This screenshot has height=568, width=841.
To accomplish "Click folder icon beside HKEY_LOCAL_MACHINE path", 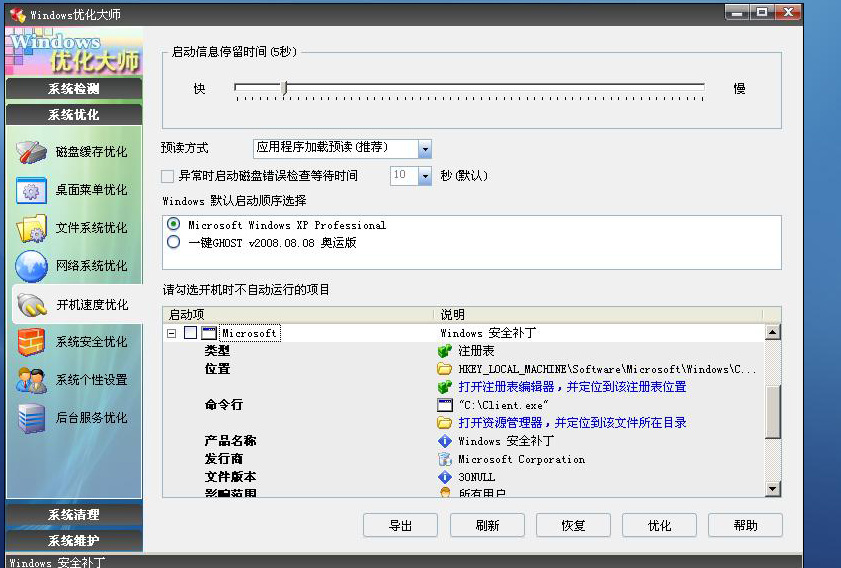I will 445,369.
